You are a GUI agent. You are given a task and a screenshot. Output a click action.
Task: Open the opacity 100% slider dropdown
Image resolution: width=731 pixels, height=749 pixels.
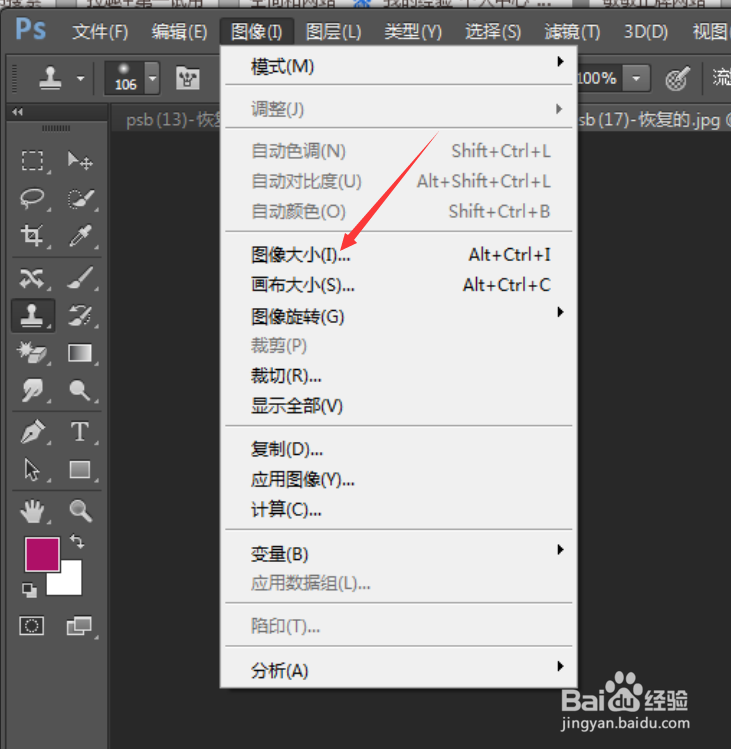[x=636, y=78]
